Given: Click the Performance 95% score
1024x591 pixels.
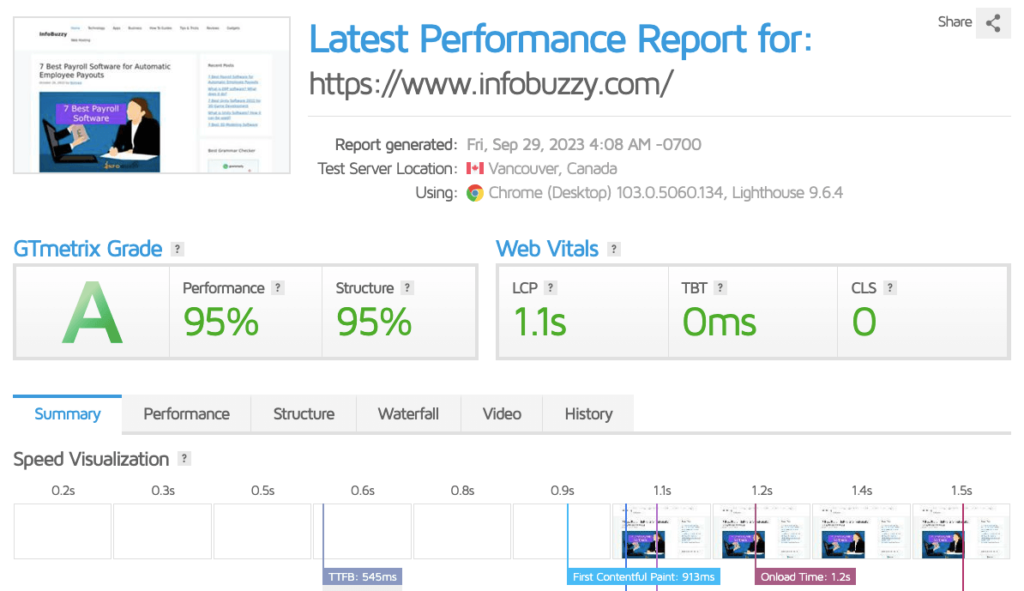Looking at the screenshot, I should [x=221, y=322].
